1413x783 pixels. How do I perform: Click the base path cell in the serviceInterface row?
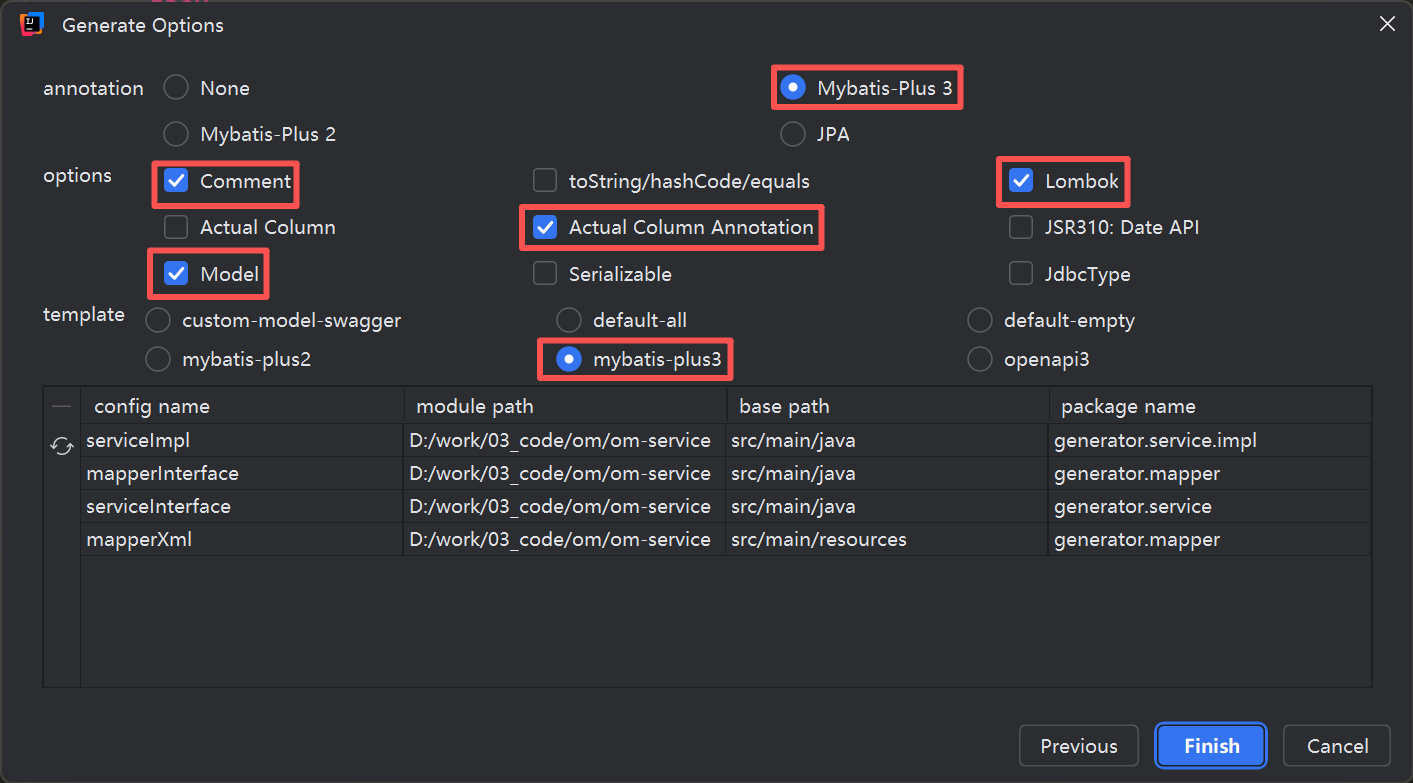pyautogui.click(x=888, y=506)
